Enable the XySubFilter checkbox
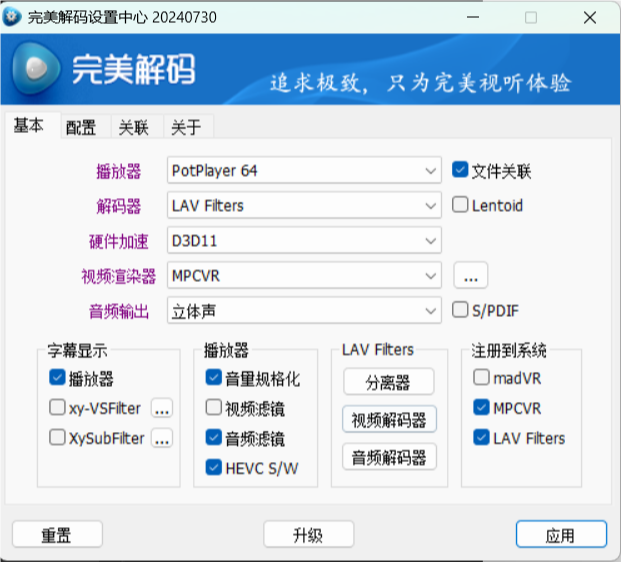The height and width of the screenshot is (563, 622). click(57, 438)
